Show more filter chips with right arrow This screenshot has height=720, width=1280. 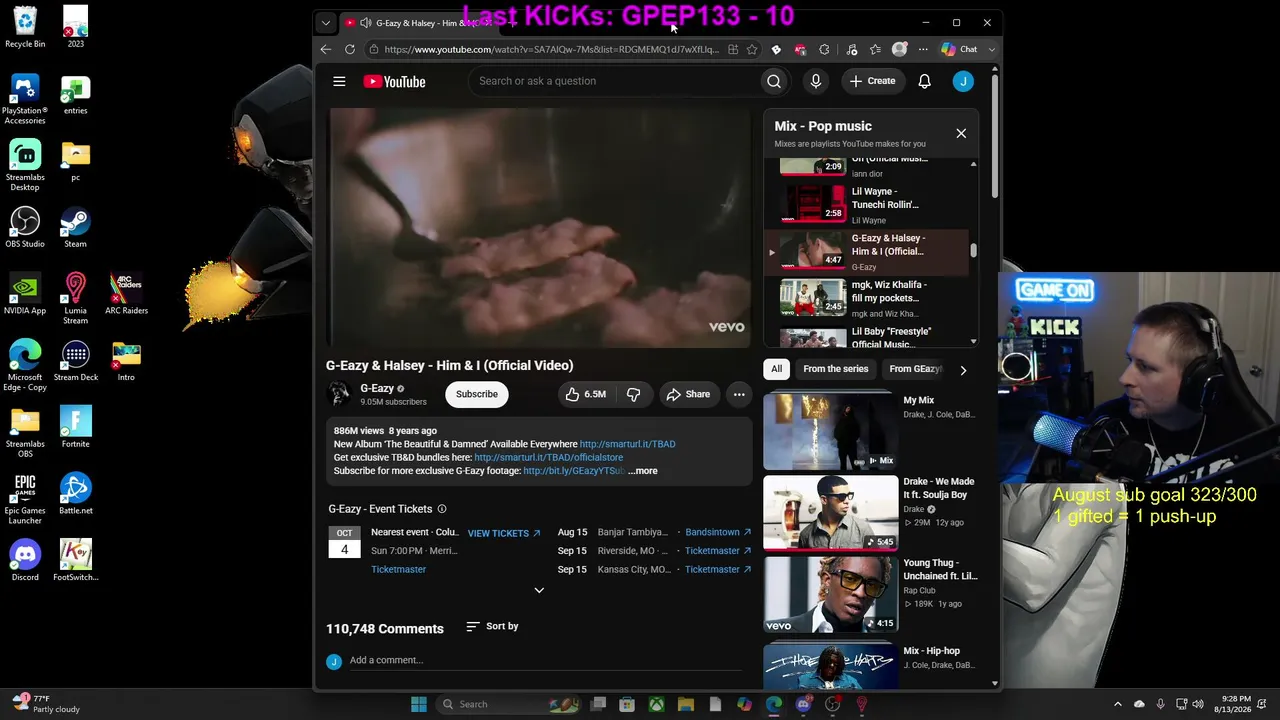(x=963, y=370)
